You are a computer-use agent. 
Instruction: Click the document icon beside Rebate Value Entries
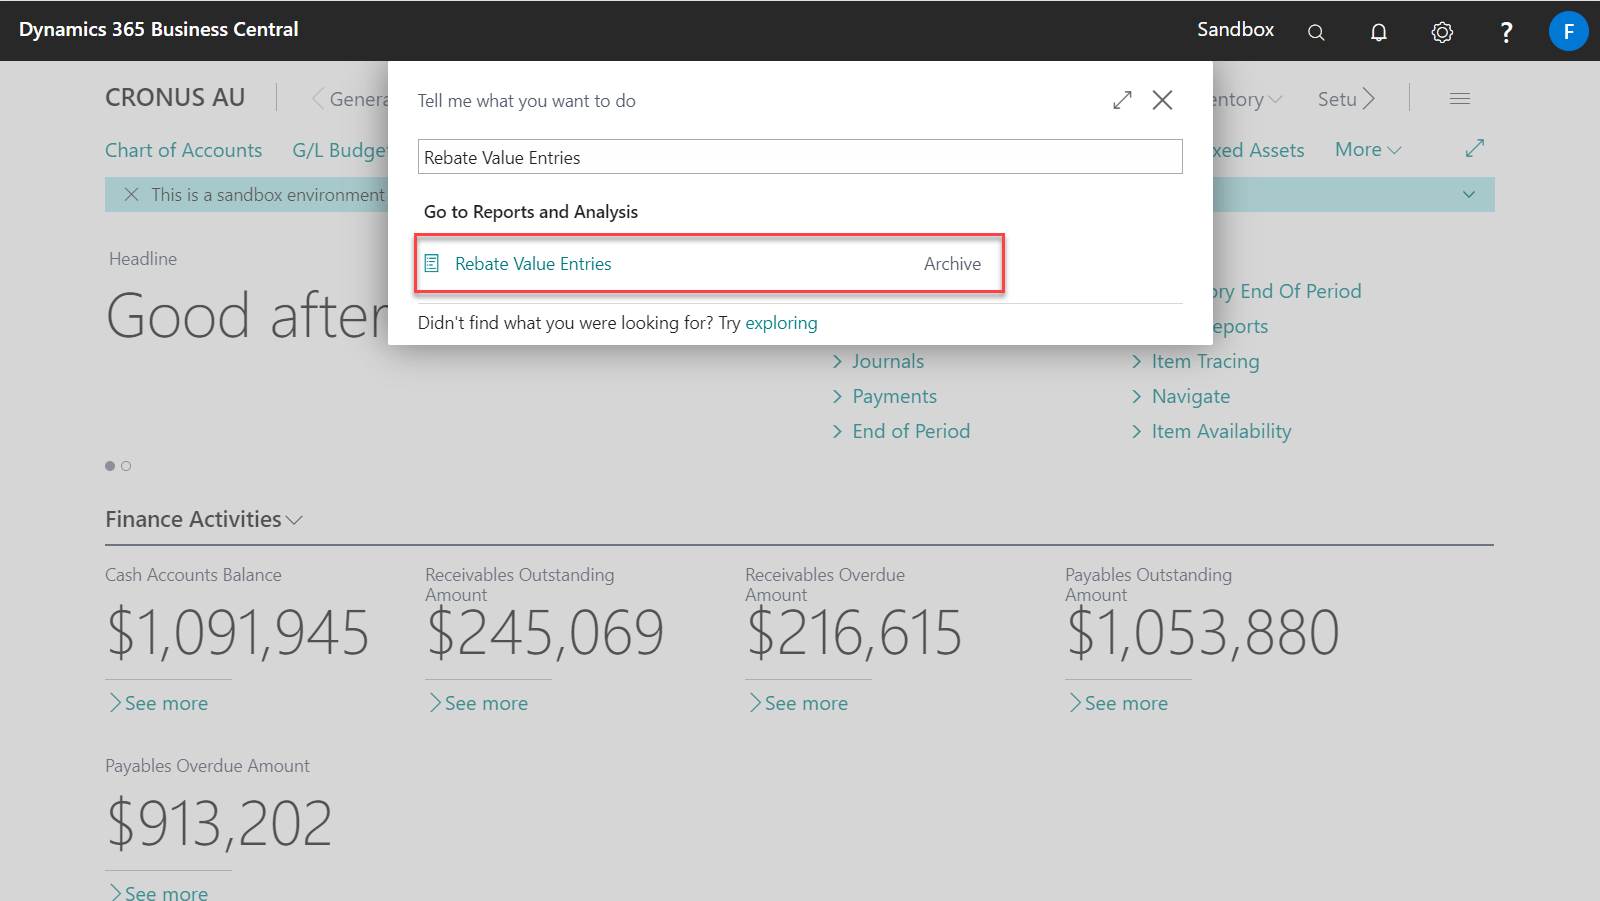click(432, 263)
